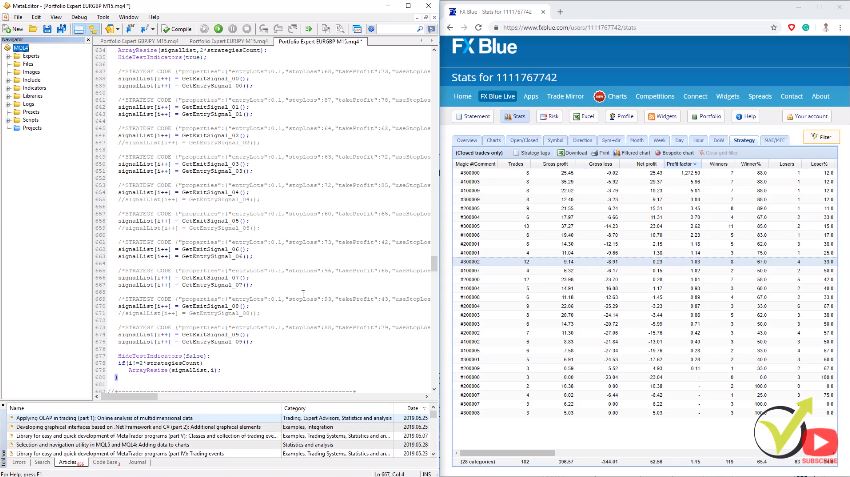
Task: Click the Help button on FX Blue
Action: tap(745, 116)
